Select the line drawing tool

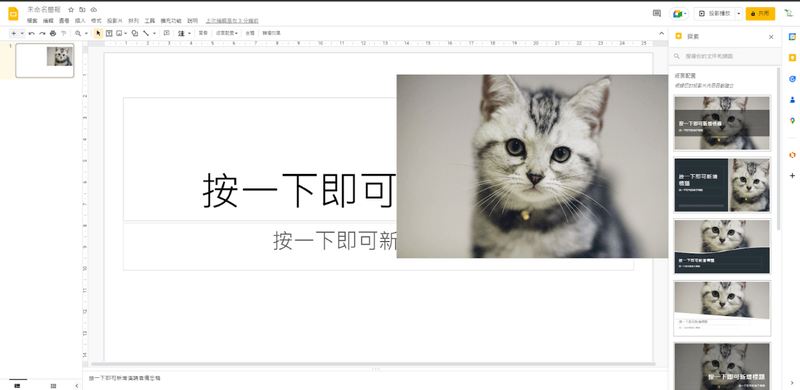(146, 33)
